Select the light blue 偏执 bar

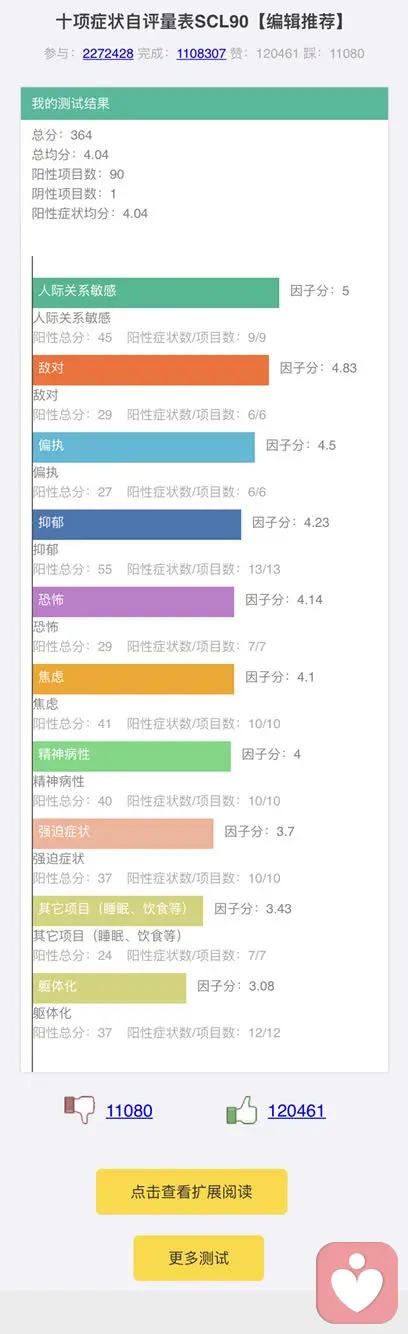pyautogui.click(x=144, y=447)
